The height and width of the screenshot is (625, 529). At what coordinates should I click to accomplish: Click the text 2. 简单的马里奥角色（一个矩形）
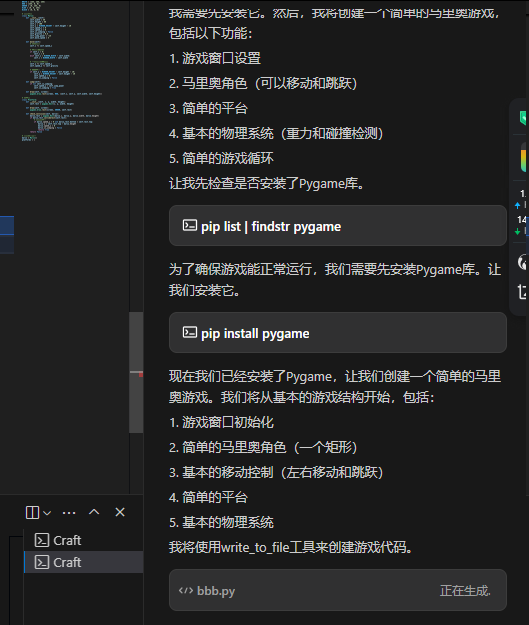click(x=263, y=447)
